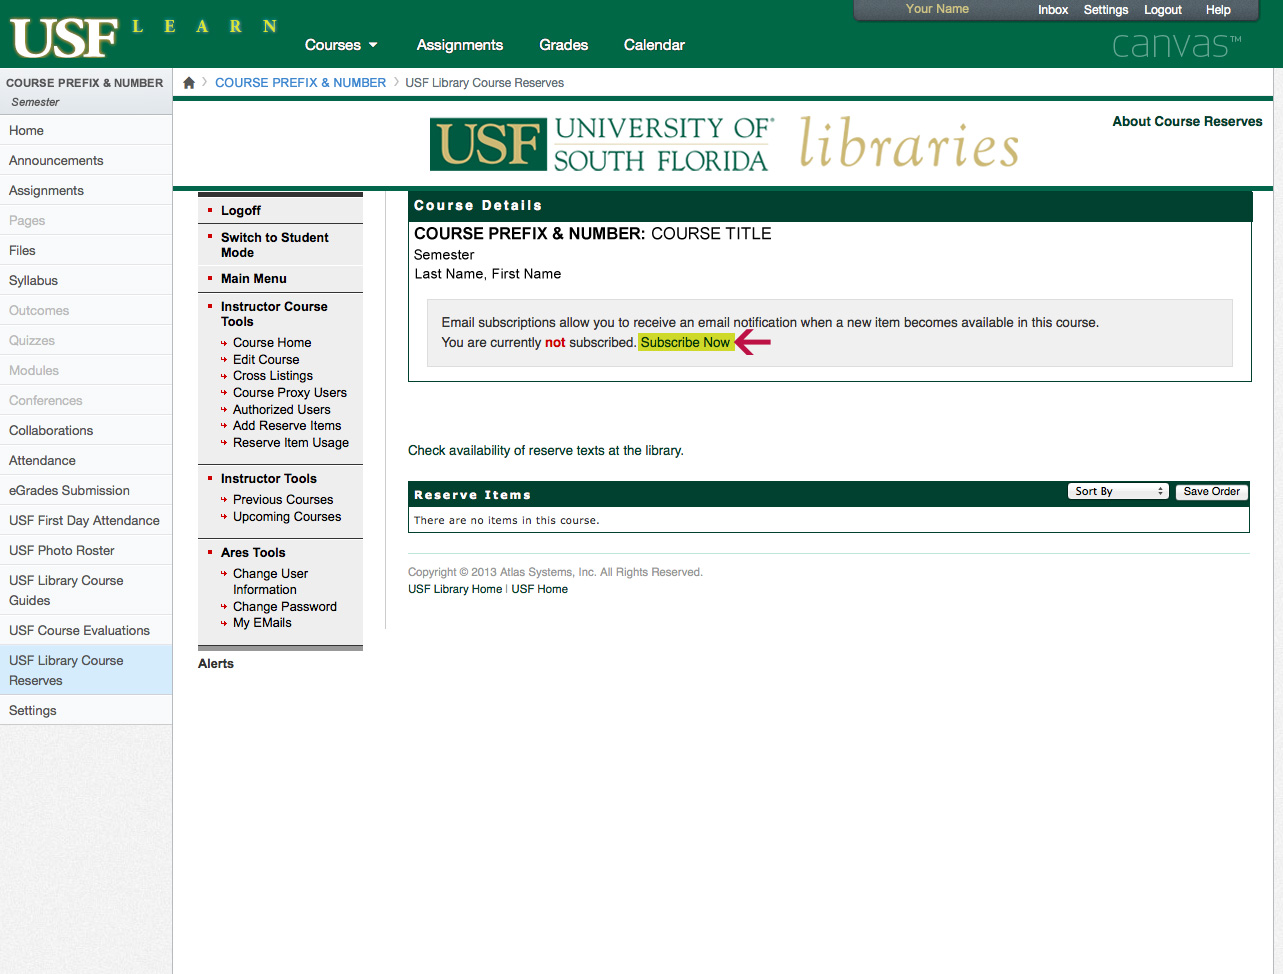Viewport: 1283px width, 974px height.
Task: Click the Alerts heading
Action: point(216,663)
